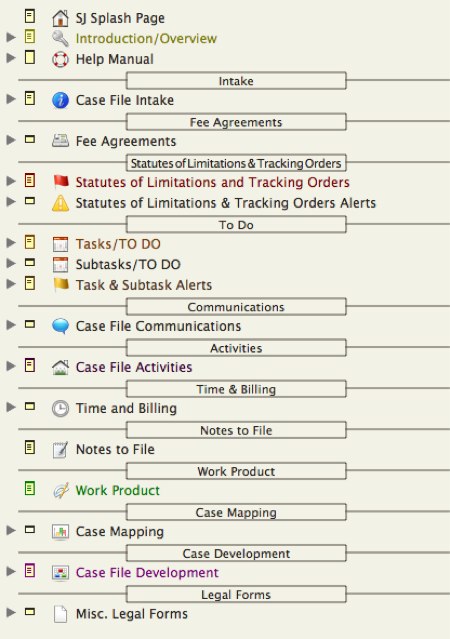This screenshot has width=450, height=639.
Task: Click the lifebuoy icon beside Help Manual
Action: pyautogui.click(x=60, y=59)
